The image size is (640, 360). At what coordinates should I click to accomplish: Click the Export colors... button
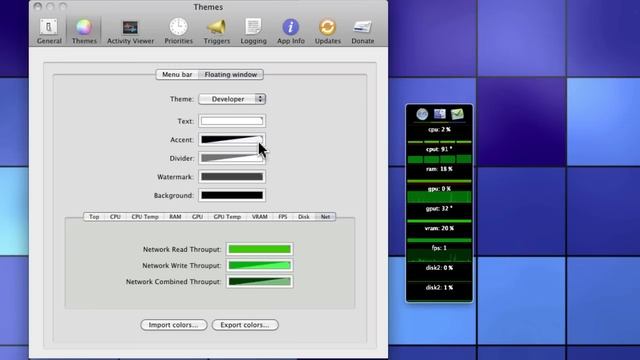pyautogui.click(x=245, y=325)
